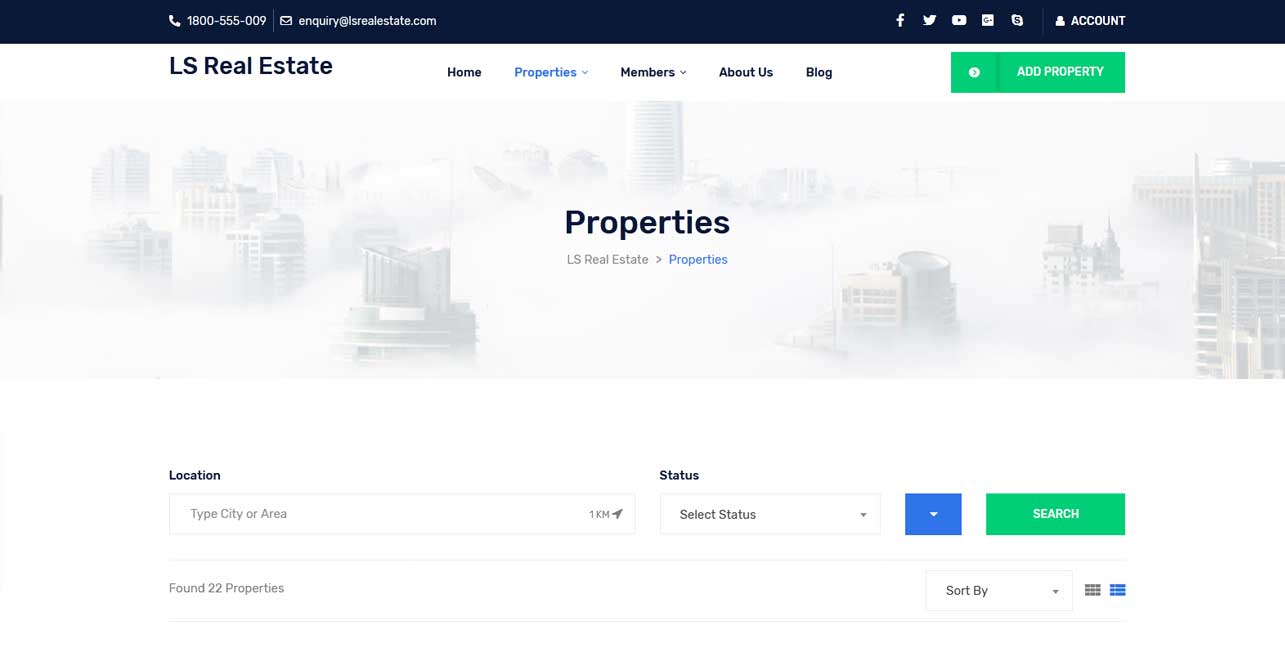Image resolution: width=1285 pixels, height=669 pixels.
Task: Open the Sort By dropdown
Action: 999,590
